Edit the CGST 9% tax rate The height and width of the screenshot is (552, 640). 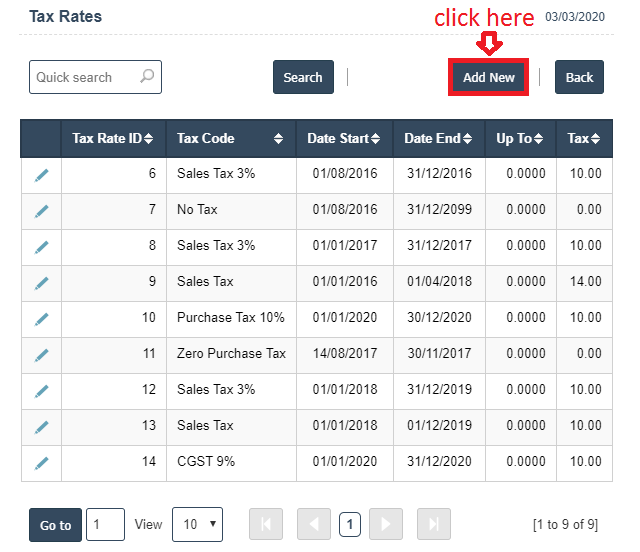(x=41, y=463)
